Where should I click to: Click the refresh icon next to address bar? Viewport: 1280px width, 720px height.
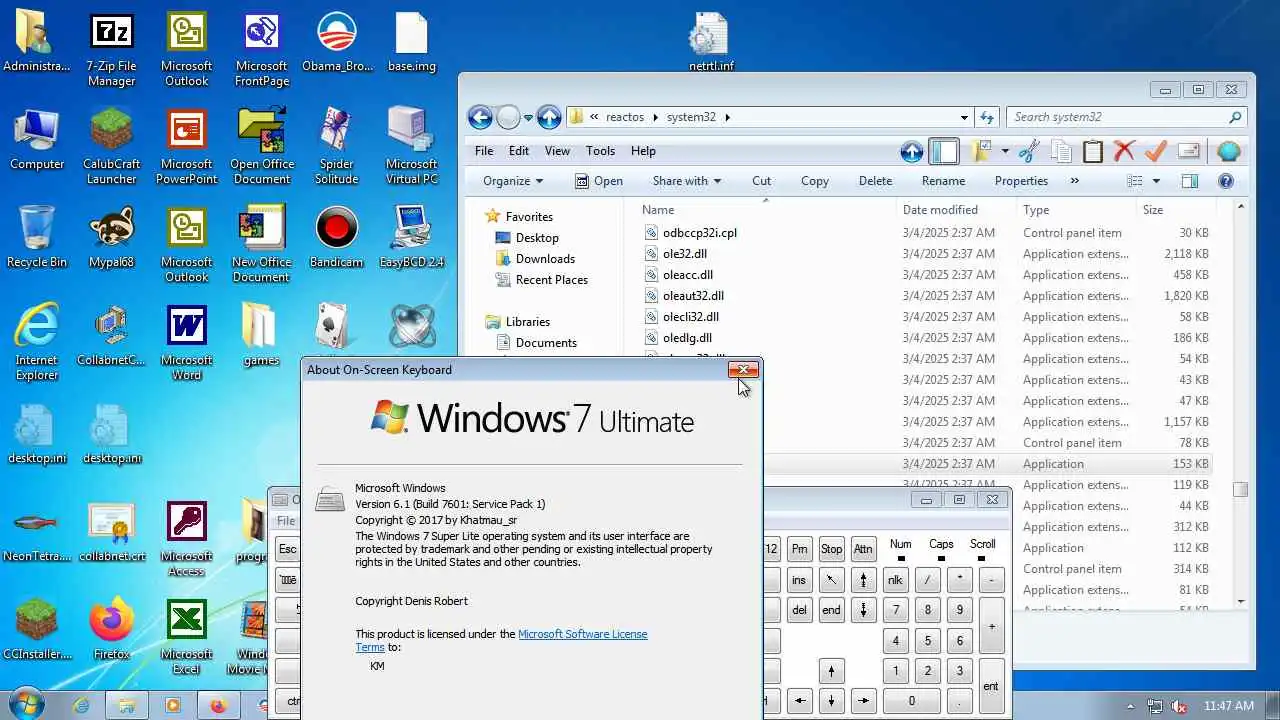click(987, 117)
